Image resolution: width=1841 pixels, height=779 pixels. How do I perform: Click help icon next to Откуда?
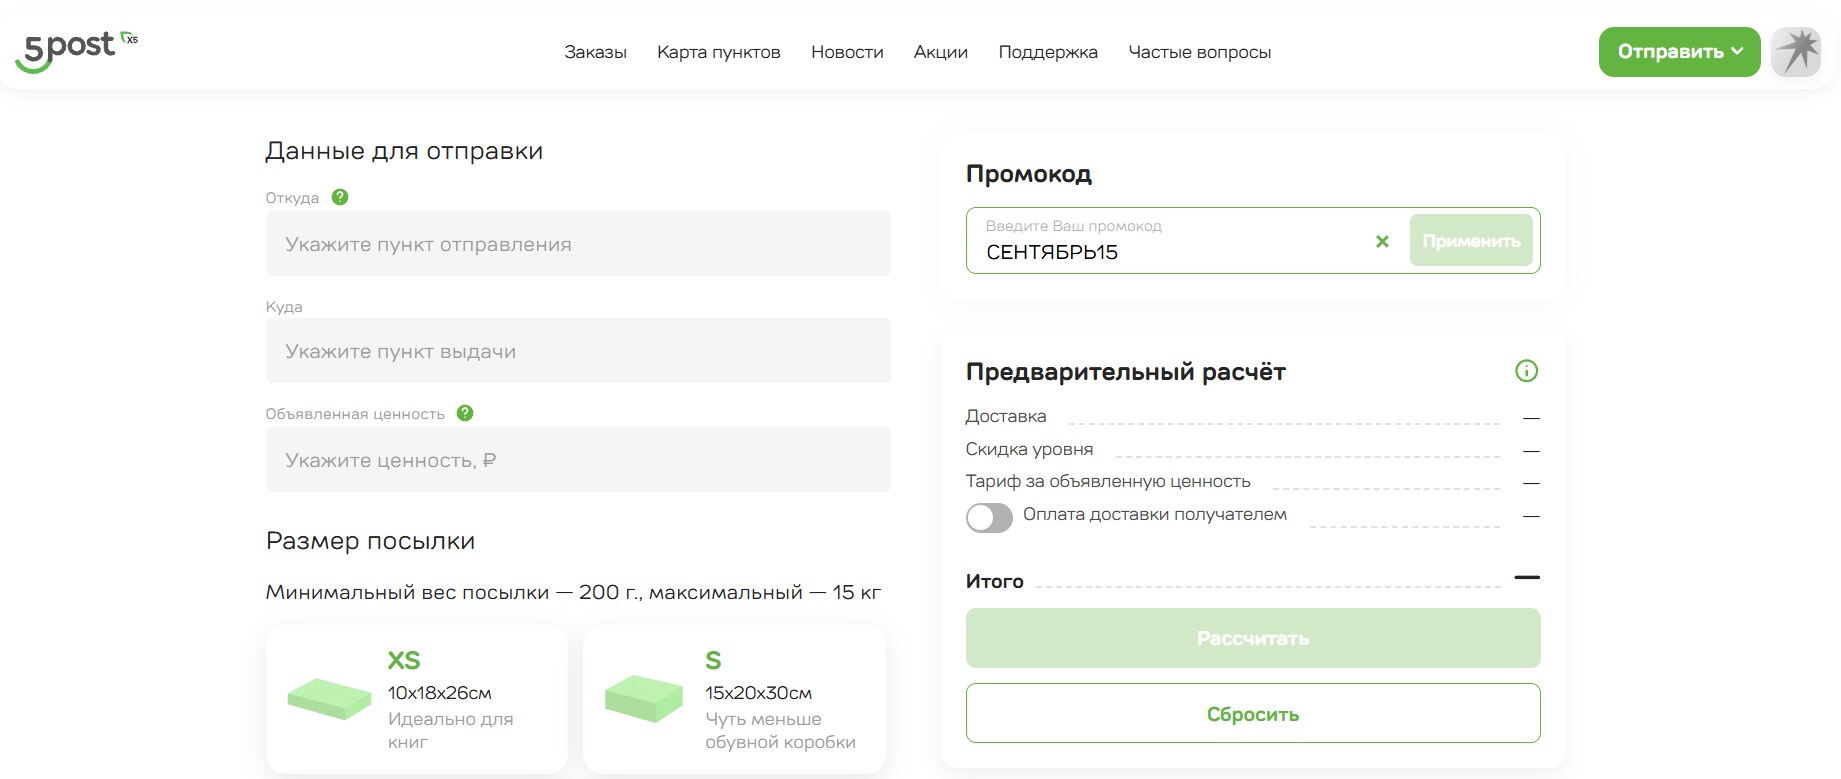(x=340, y=197)
